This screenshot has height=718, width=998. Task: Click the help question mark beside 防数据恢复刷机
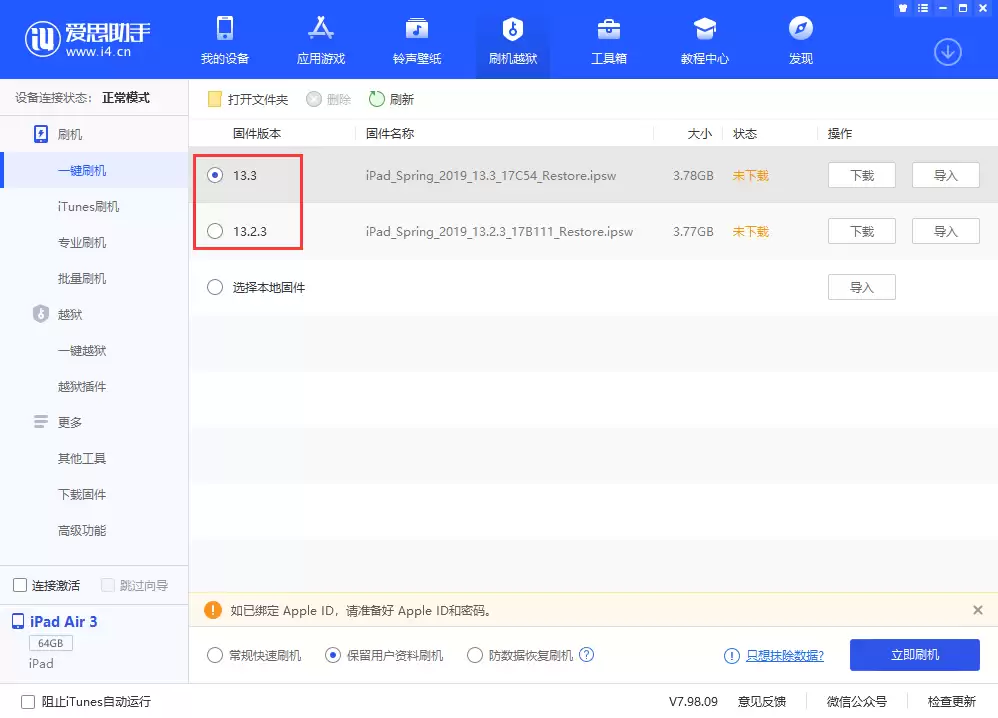[x=586, y=654]
